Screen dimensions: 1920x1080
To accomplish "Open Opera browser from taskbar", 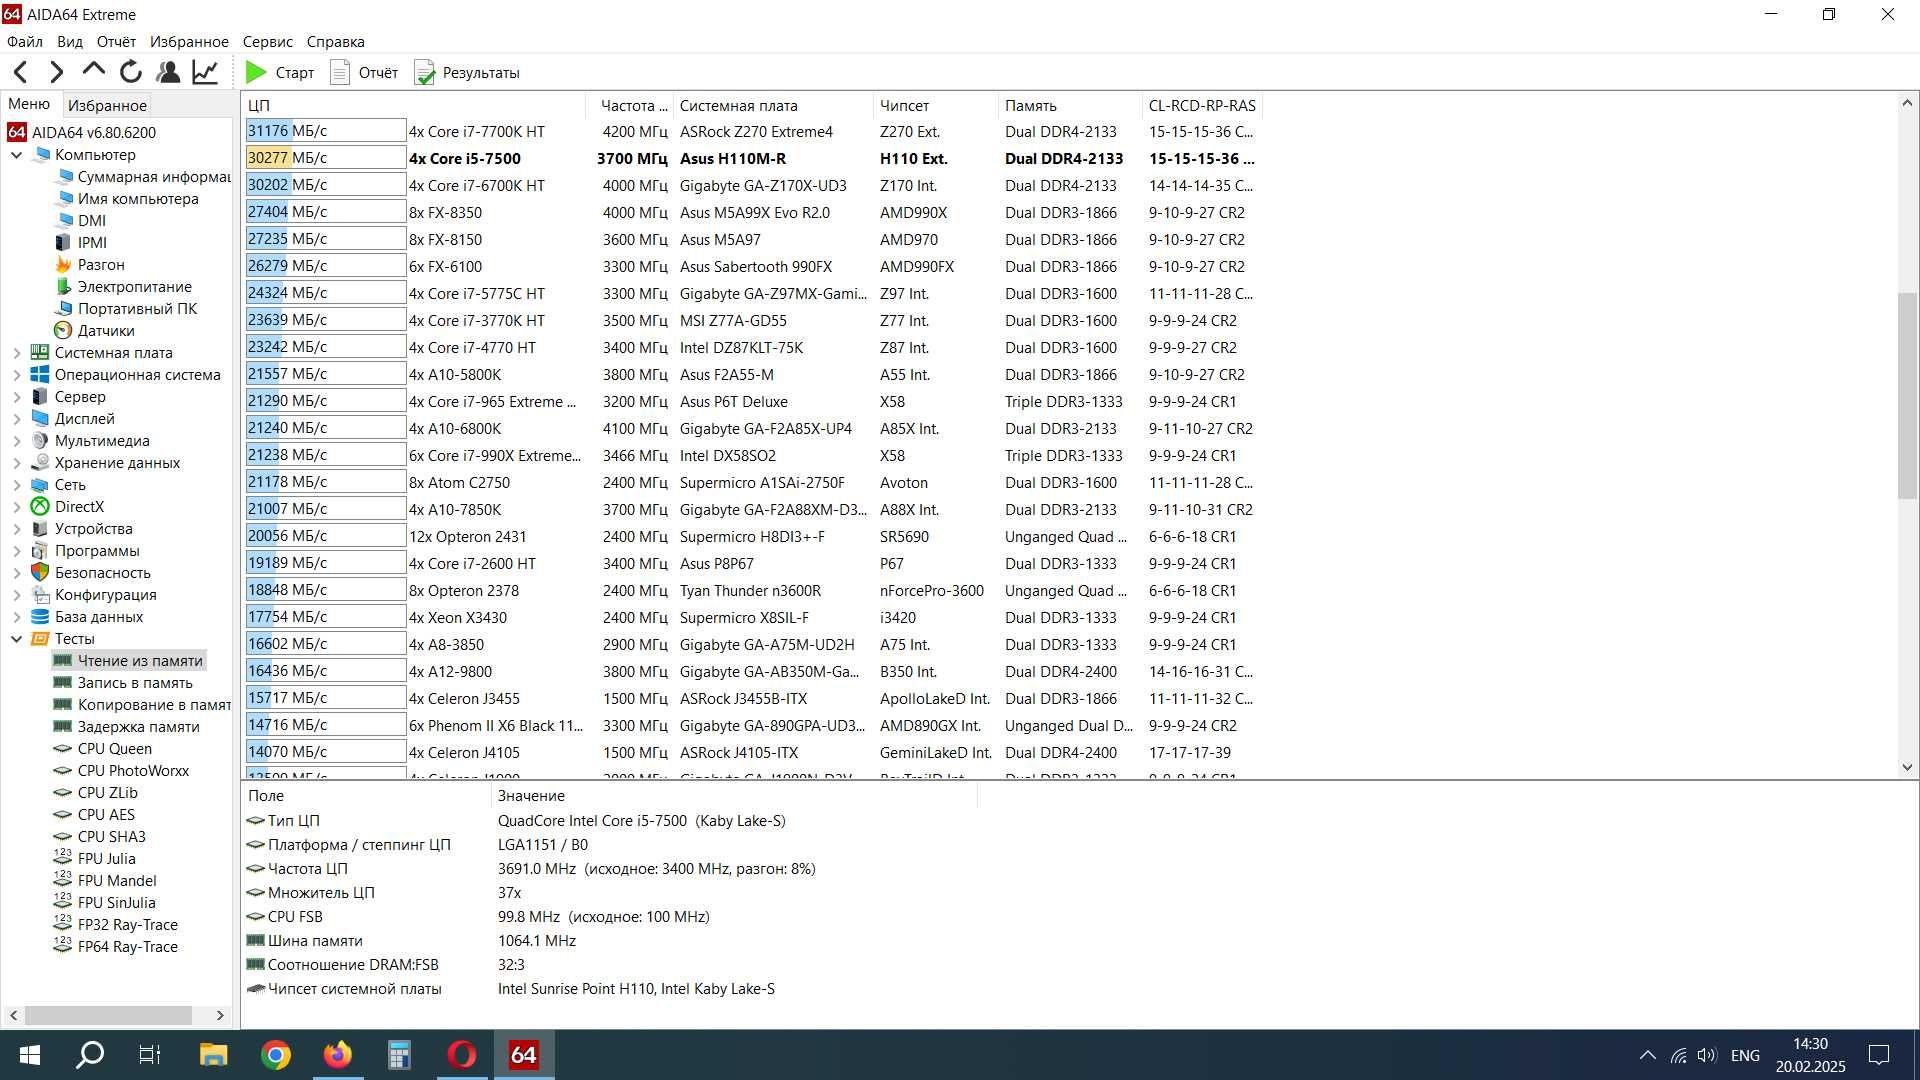I will (462, 1055).
